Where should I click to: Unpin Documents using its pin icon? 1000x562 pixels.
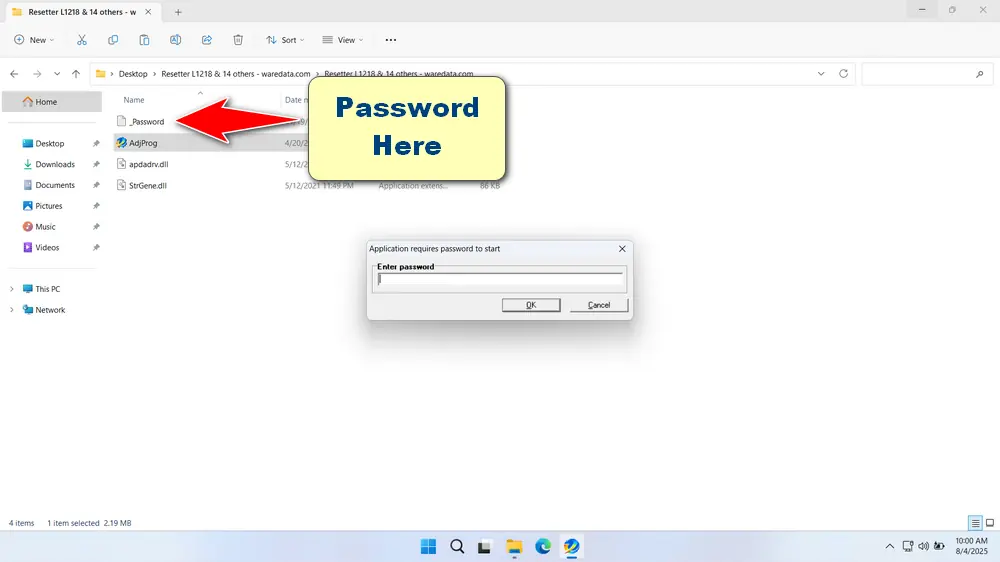[x=96, y=185]
